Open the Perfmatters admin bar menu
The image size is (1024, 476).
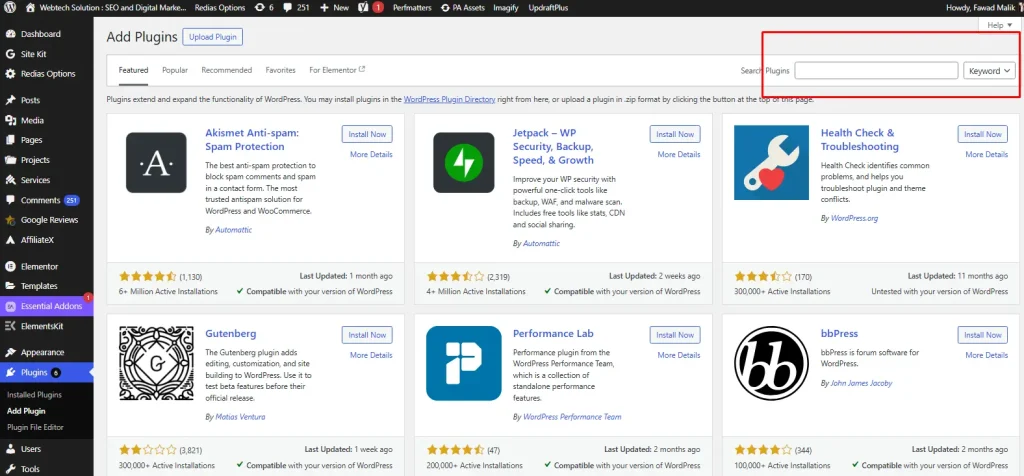[x=412, y=8]
